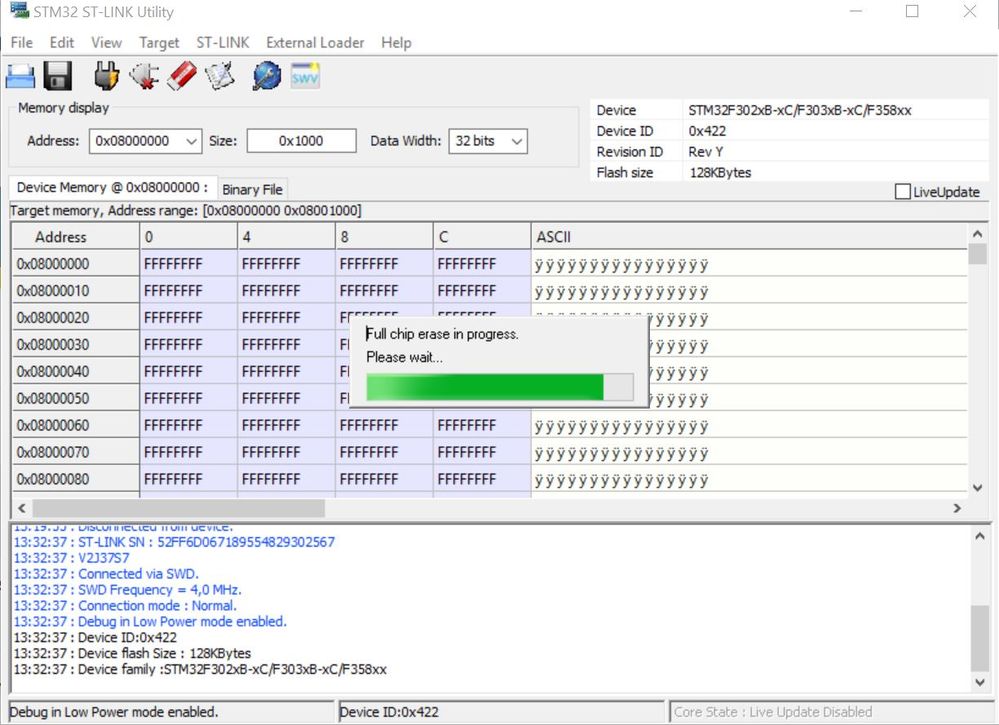
Task: Select address cell 0x08000080 in memory table
Action: click(76, 478)
